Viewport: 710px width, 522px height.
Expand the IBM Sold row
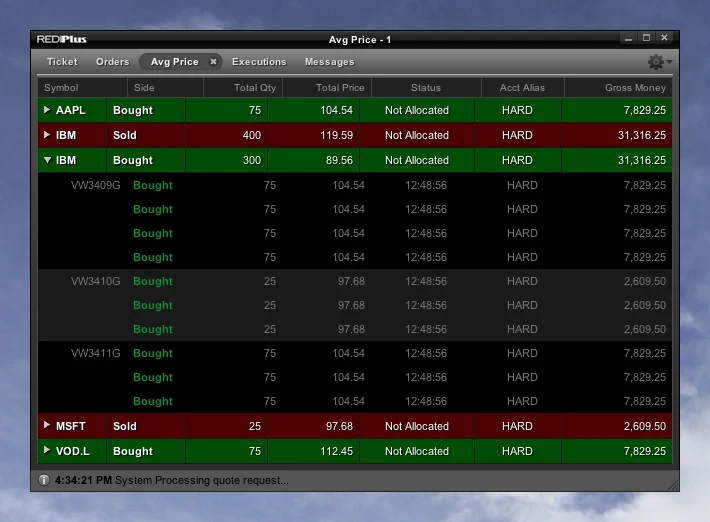click(x=47, y=134)
